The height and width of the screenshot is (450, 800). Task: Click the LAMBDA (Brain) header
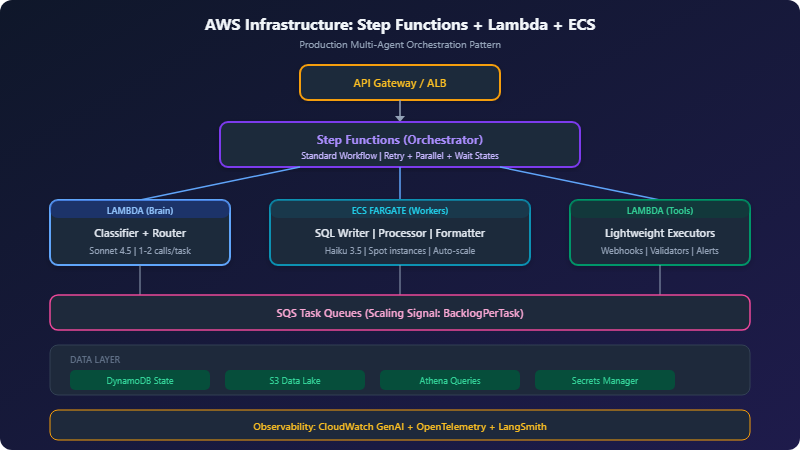click(140, 210)
